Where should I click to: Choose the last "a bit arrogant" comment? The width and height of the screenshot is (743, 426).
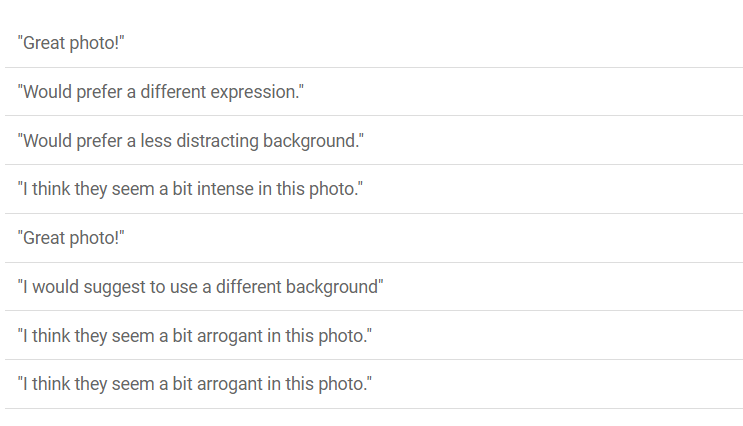click(x=195, y=384)
